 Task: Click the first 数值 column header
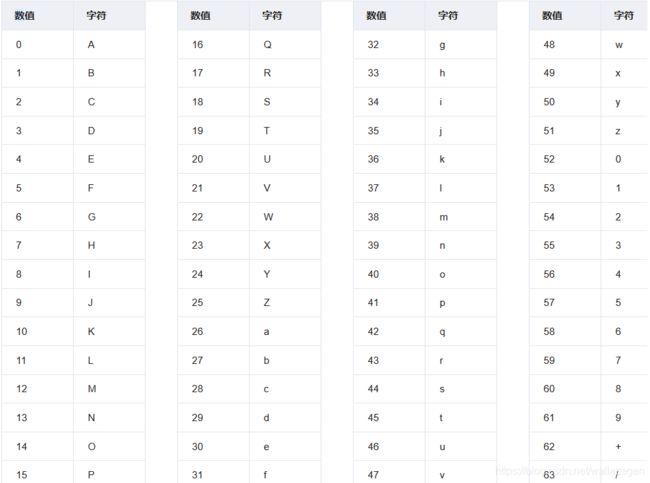point(37,16)
